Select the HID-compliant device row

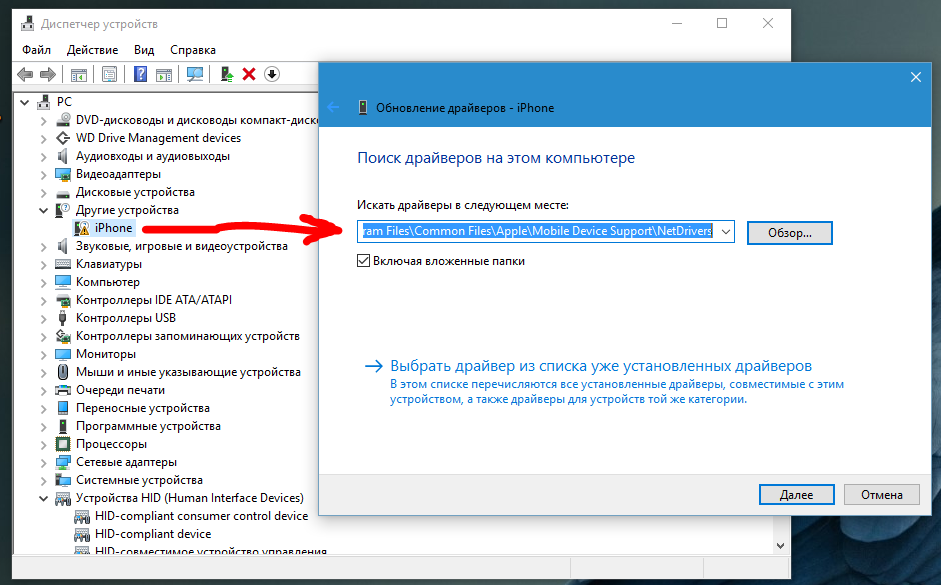(152, 534)
